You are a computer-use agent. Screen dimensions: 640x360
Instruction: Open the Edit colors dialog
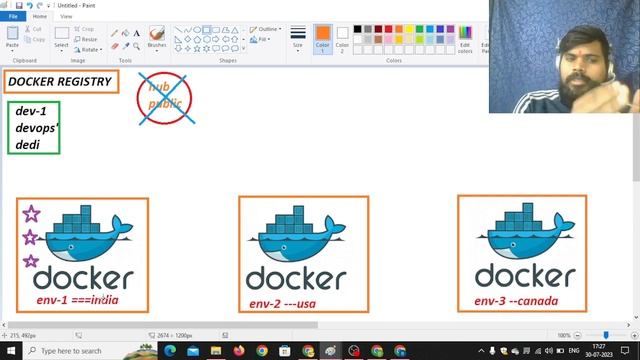(x=465, y=39)
